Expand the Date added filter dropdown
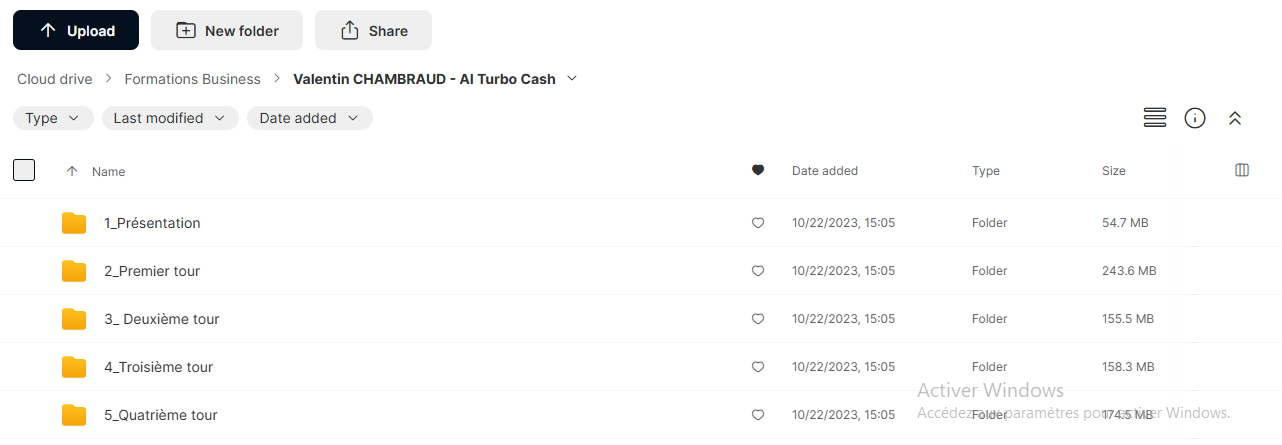 pos(310,118)
